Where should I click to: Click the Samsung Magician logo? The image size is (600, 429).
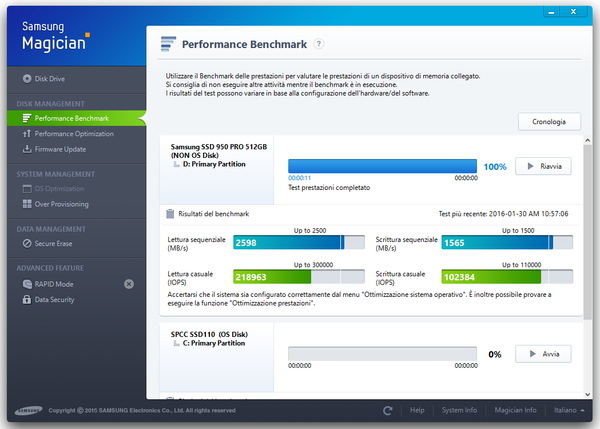click(x=55, y=37)
